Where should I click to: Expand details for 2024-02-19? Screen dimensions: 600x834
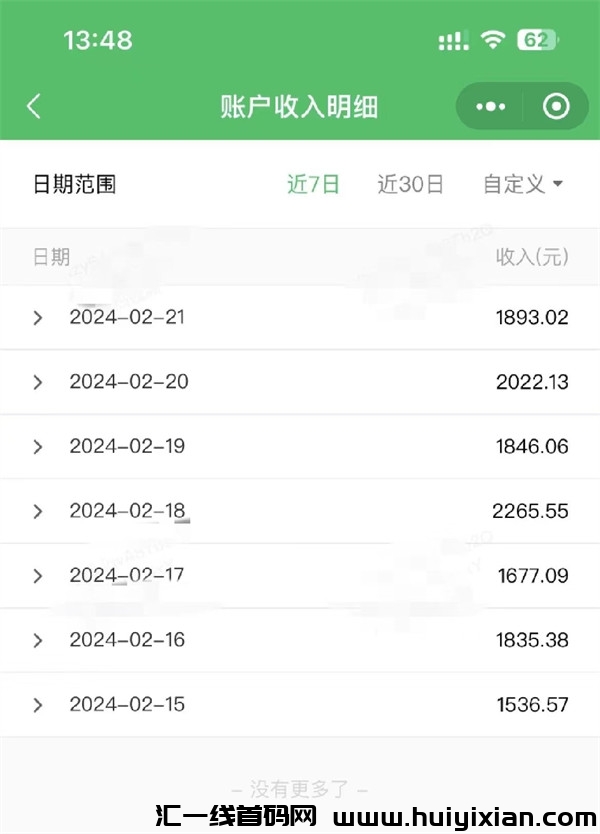coord(38,447)
